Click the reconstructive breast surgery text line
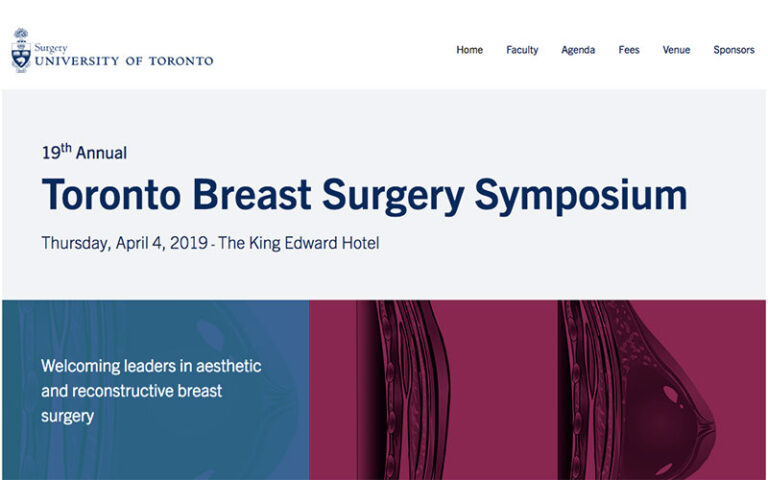 click(x=131, y=391)
